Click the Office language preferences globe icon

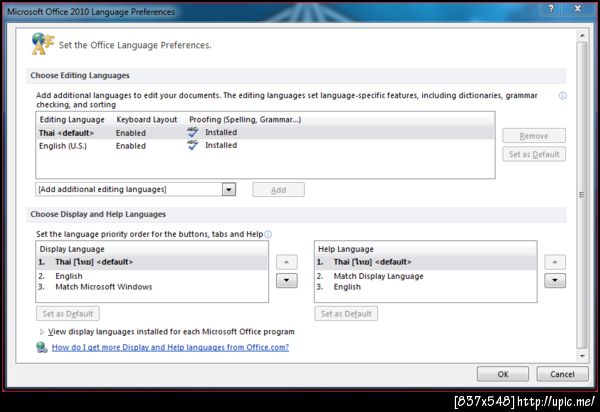point(42,44)
